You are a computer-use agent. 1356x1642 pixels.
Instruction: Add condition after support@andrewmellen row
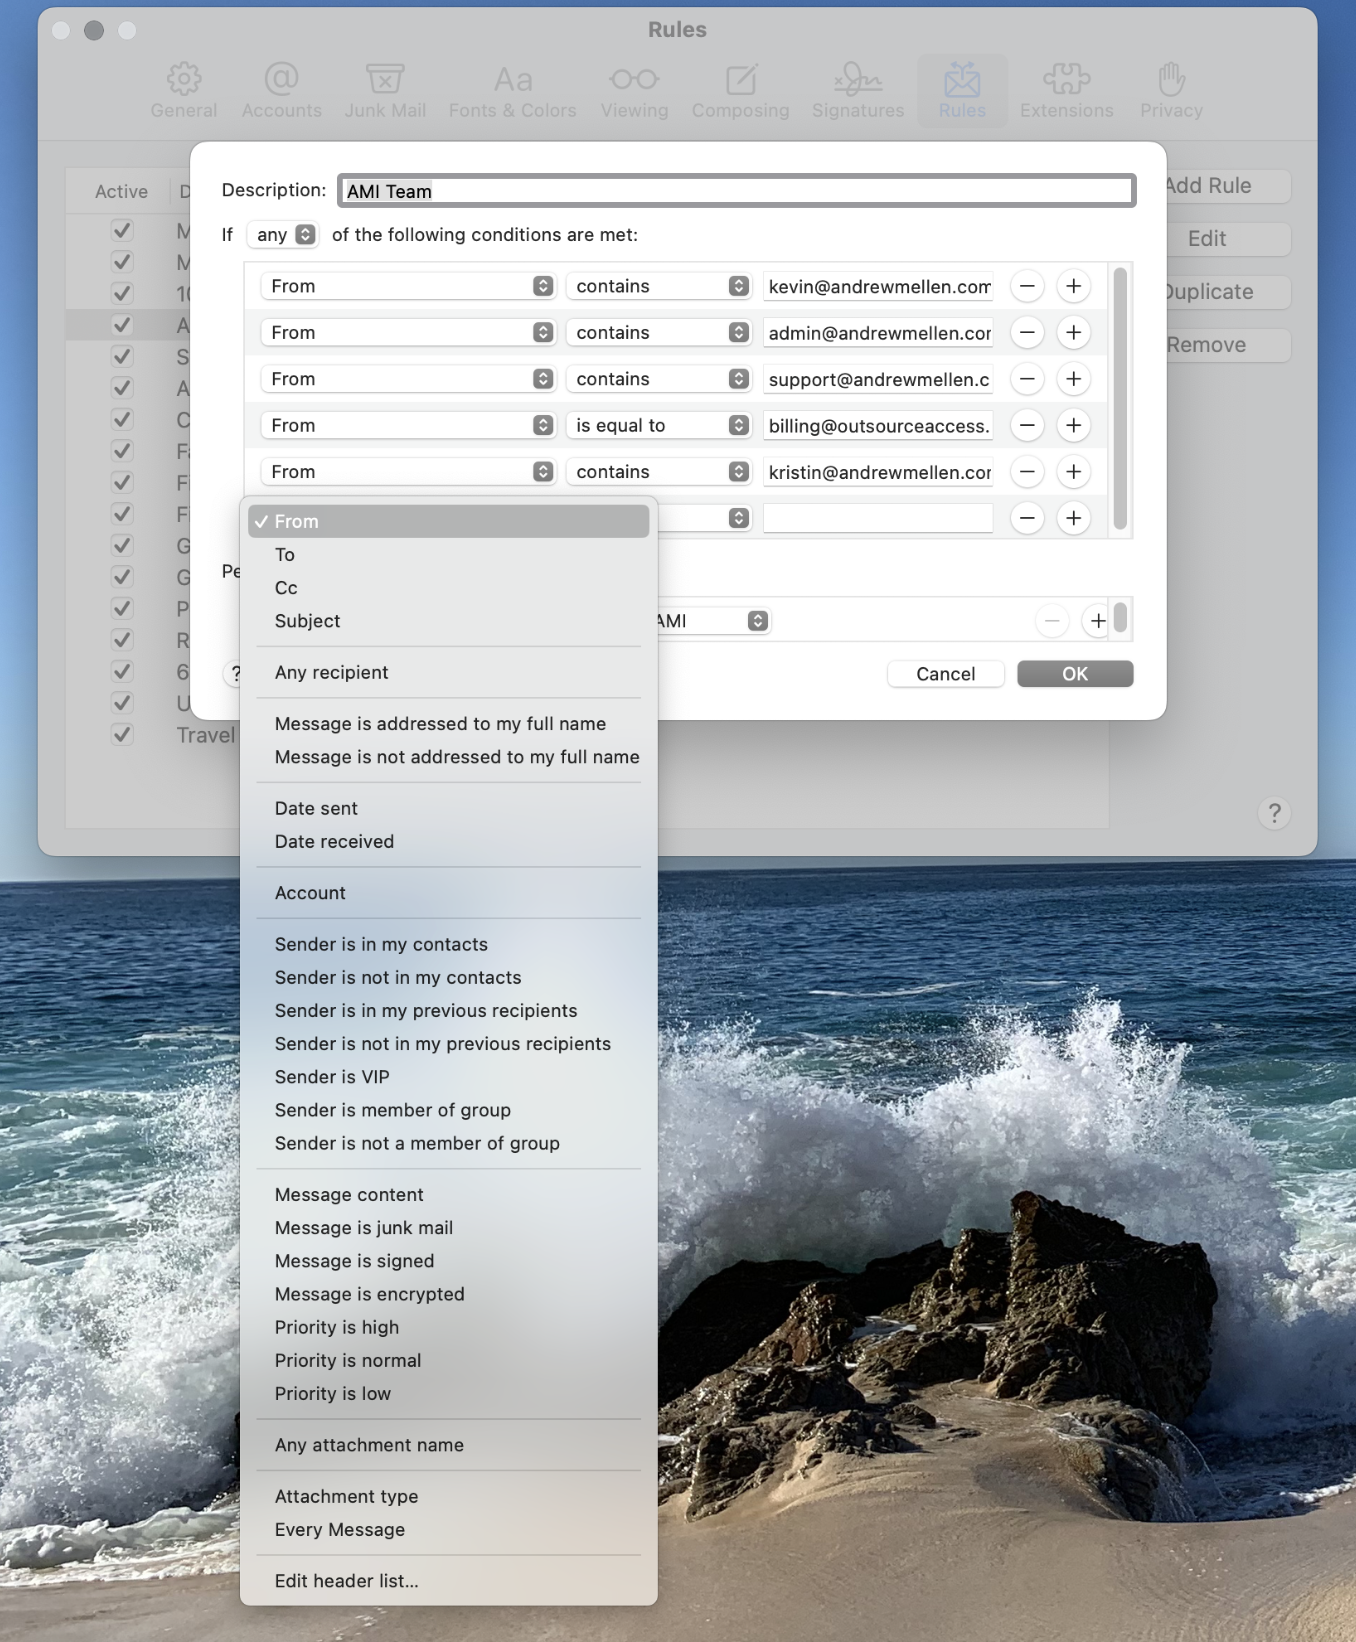[1073, 379]
